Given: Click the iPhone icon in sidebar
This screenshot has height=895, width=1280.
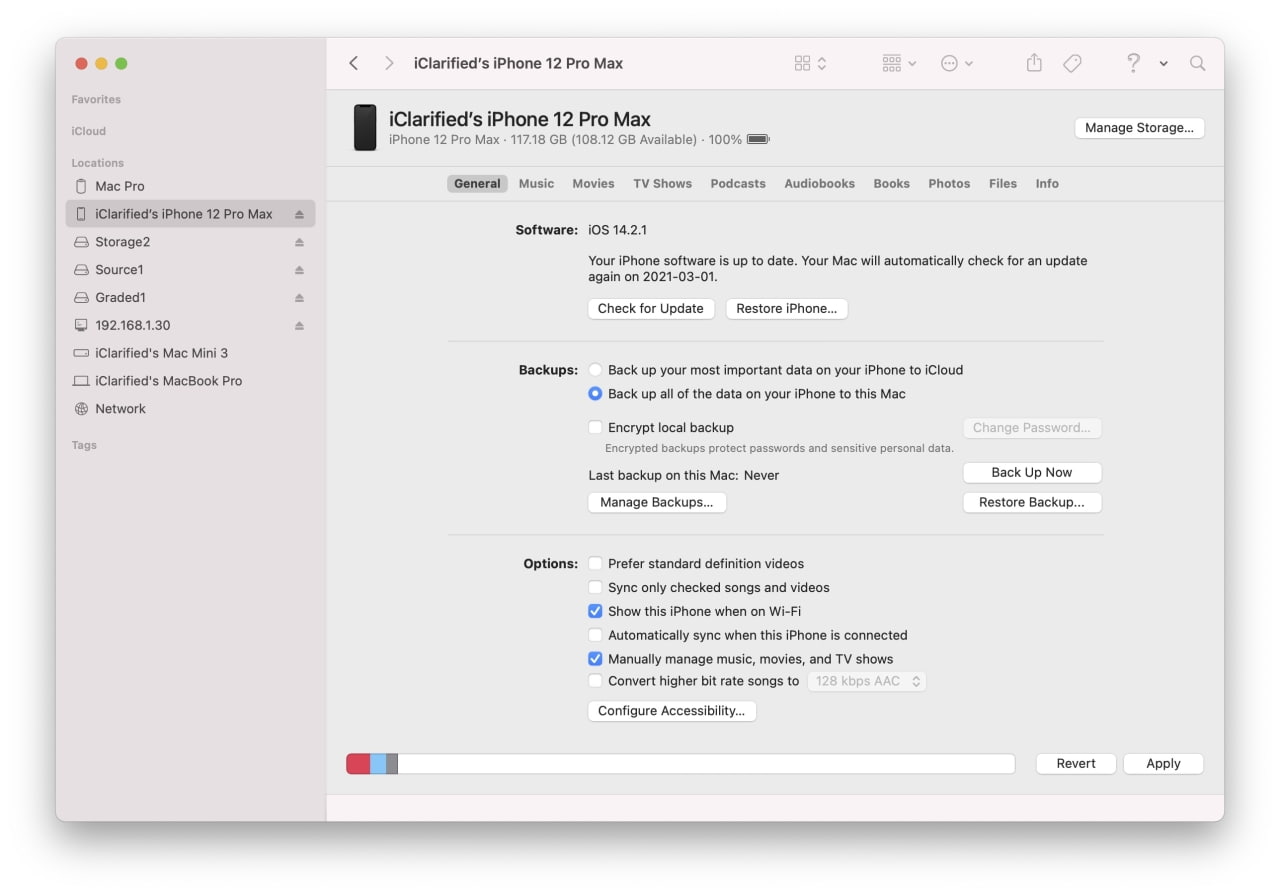Looking at the screenshot, I should (x=81, y=214).
